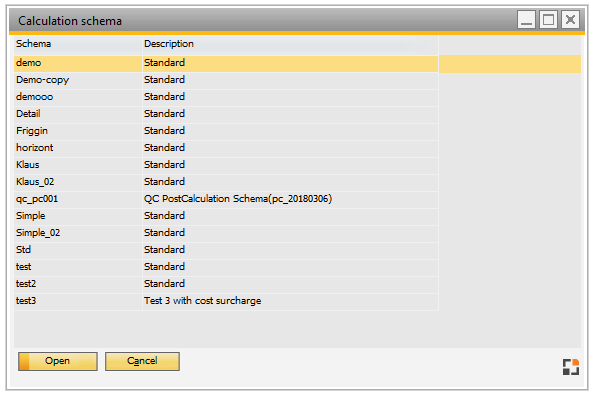Click the Standard description of Std

pyautogui.click(x=164, y=250)
